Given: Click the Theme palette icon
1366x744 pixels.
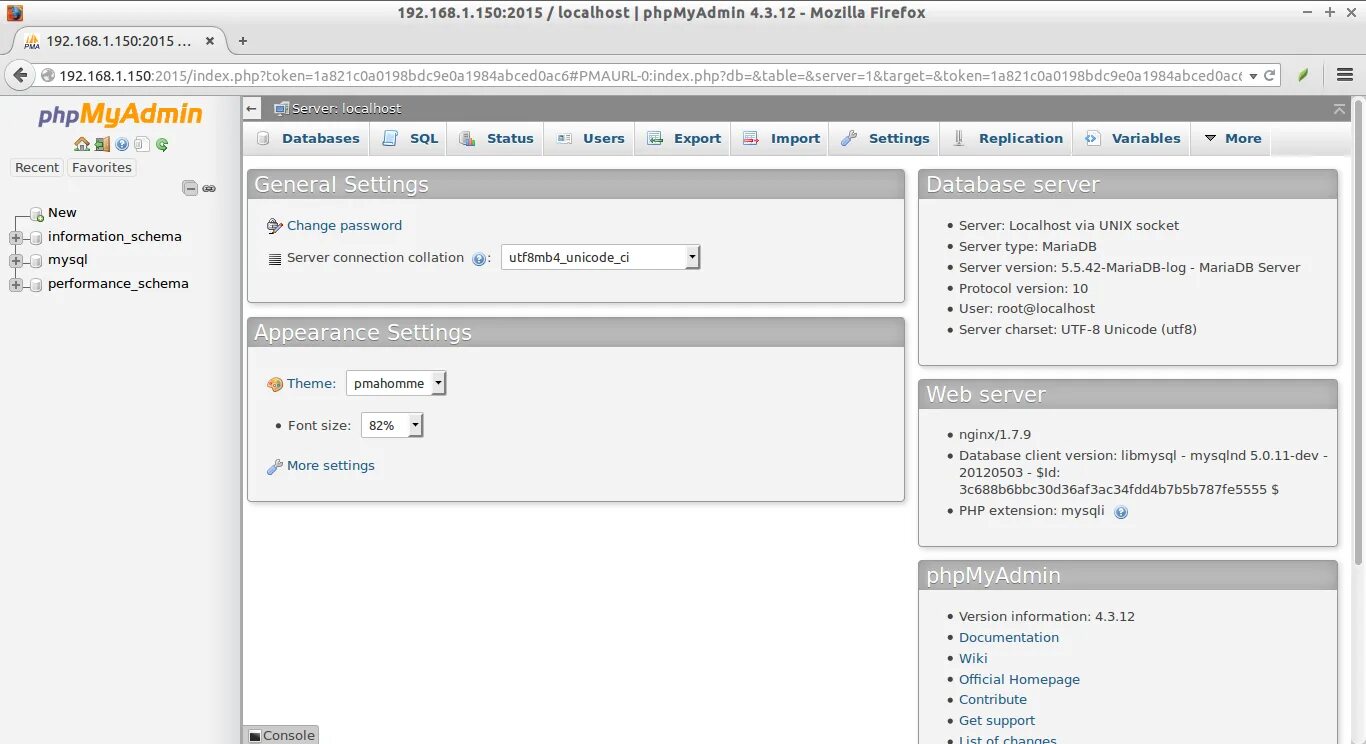Looking at the screenshot, I should [275, 384].
